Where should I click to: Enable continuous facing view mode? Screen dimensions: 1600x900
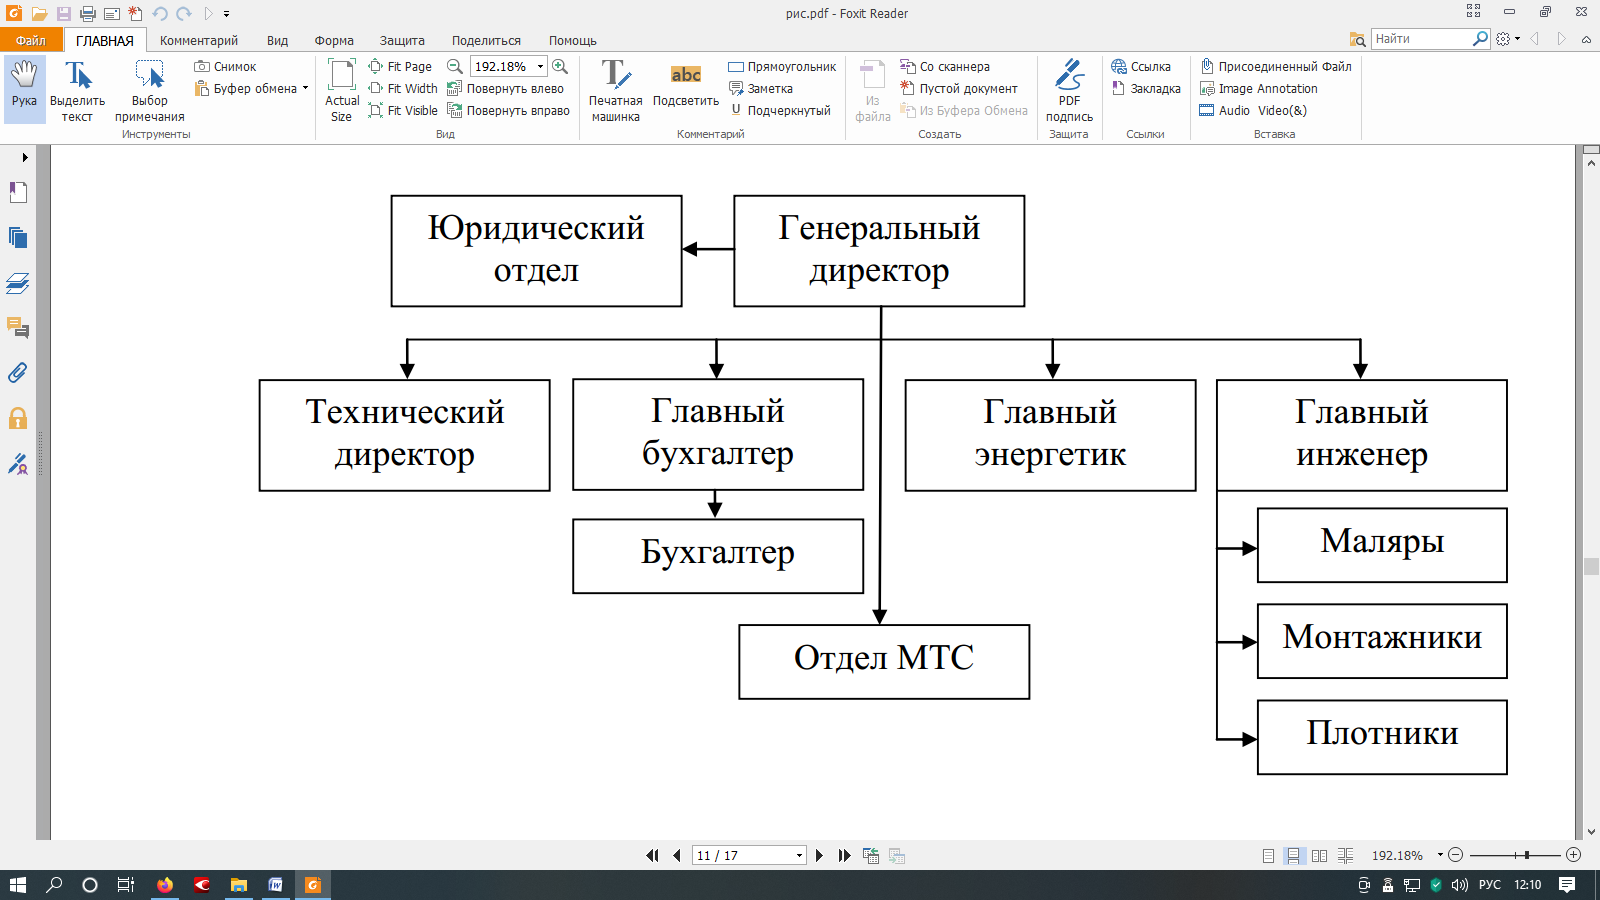1346,856
